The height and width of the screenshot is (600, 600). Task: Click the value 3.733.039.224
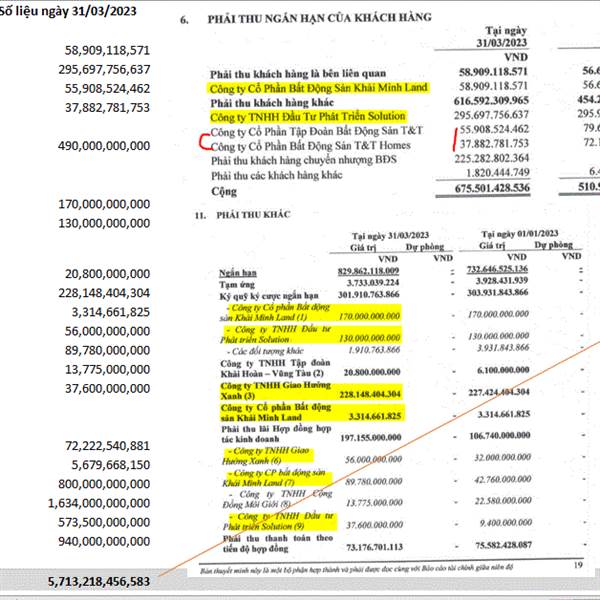pos(373,282)
